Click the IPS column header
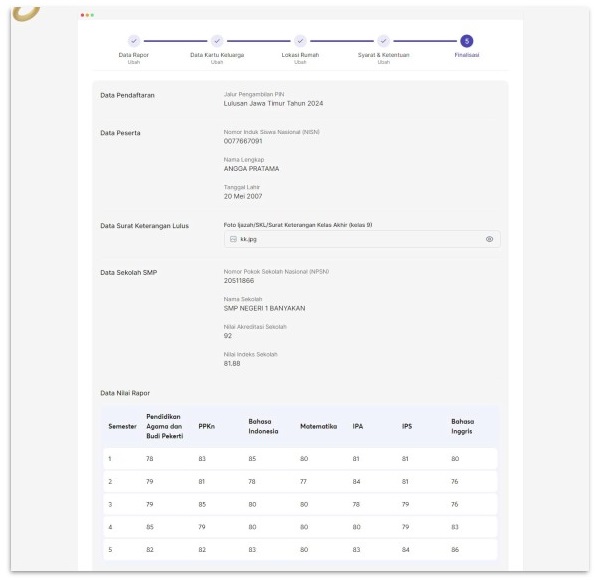The width and height of the screenshot is (601, 580). (407, 426)
